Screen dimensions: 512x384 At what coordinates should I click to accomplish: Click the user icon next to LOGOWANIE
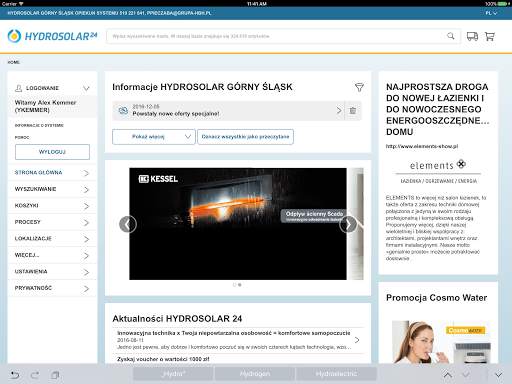click(x=19, y=88)
